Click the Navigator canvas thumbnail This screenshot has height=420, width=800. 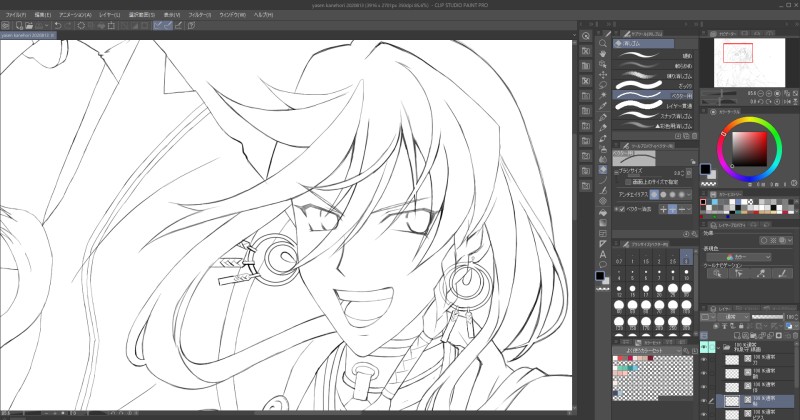click(749, 64)
